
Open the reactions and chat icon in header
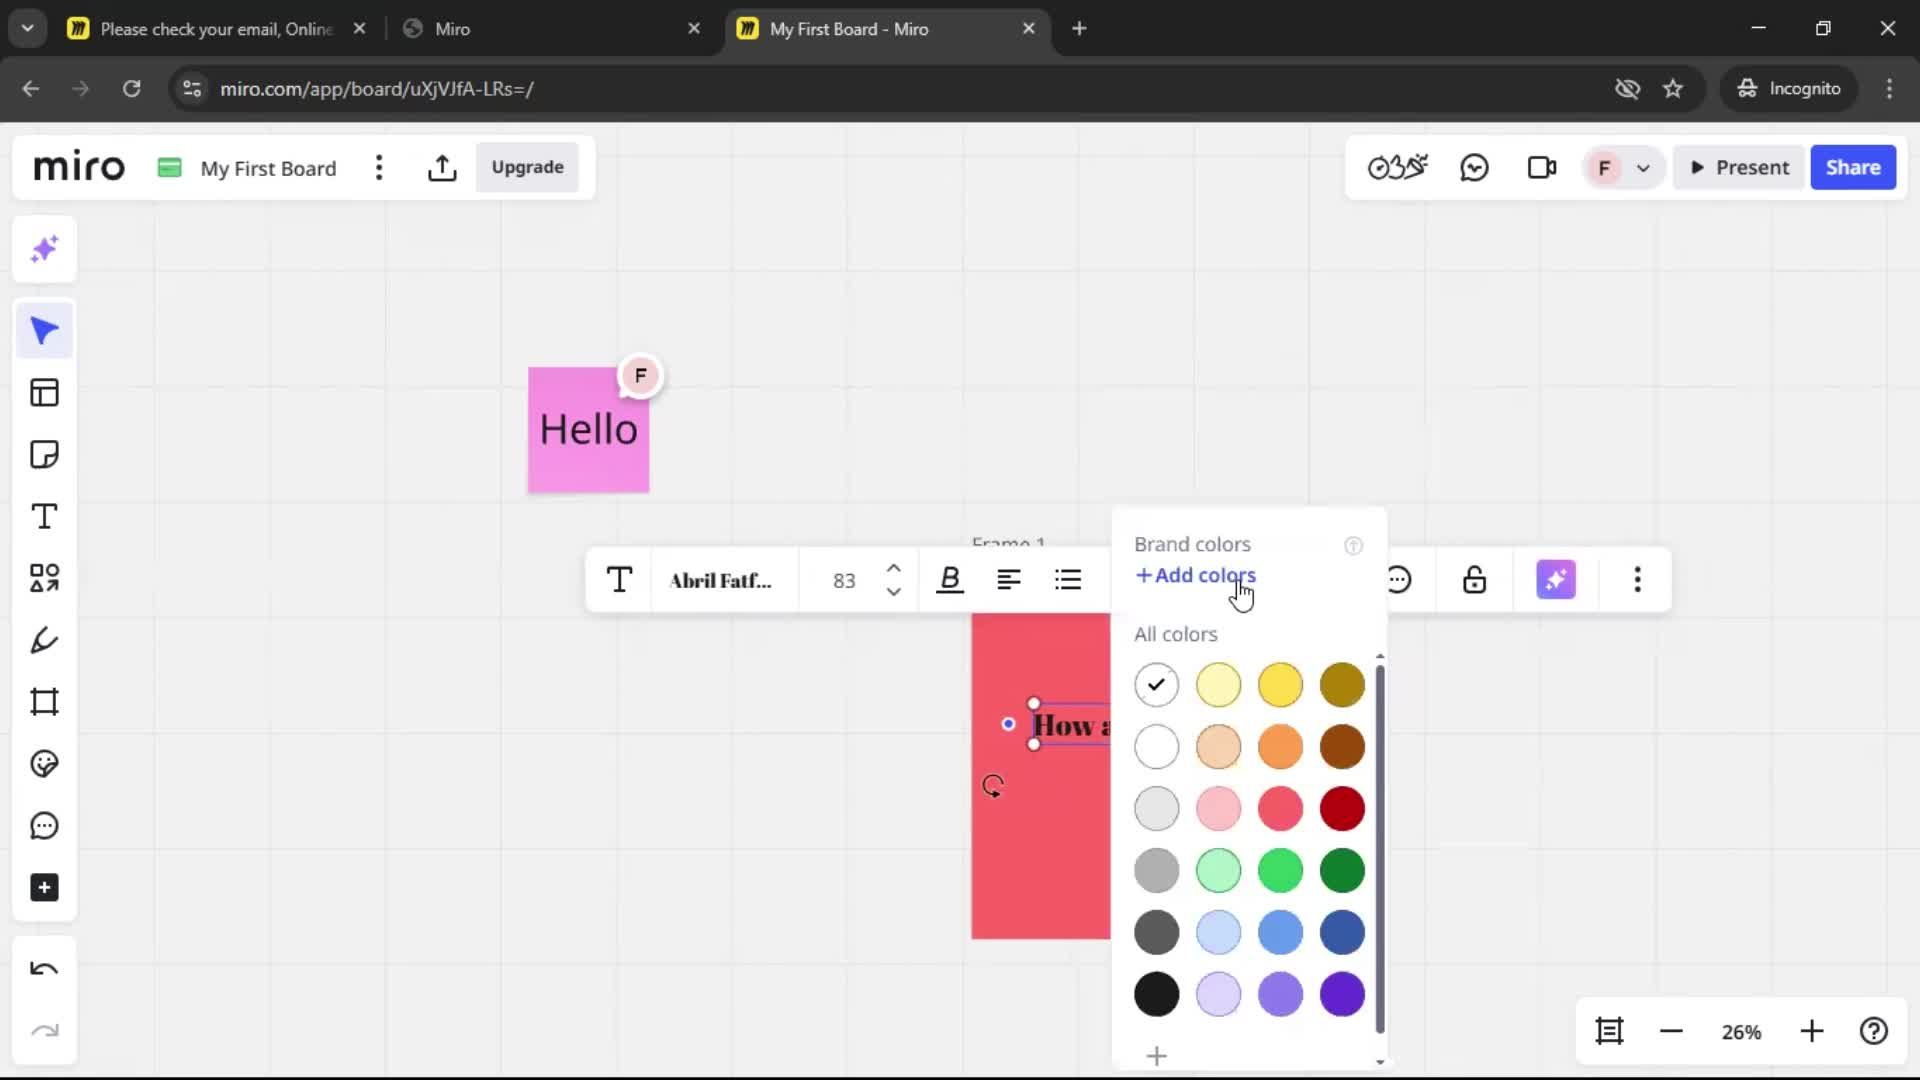(1474, 168)
